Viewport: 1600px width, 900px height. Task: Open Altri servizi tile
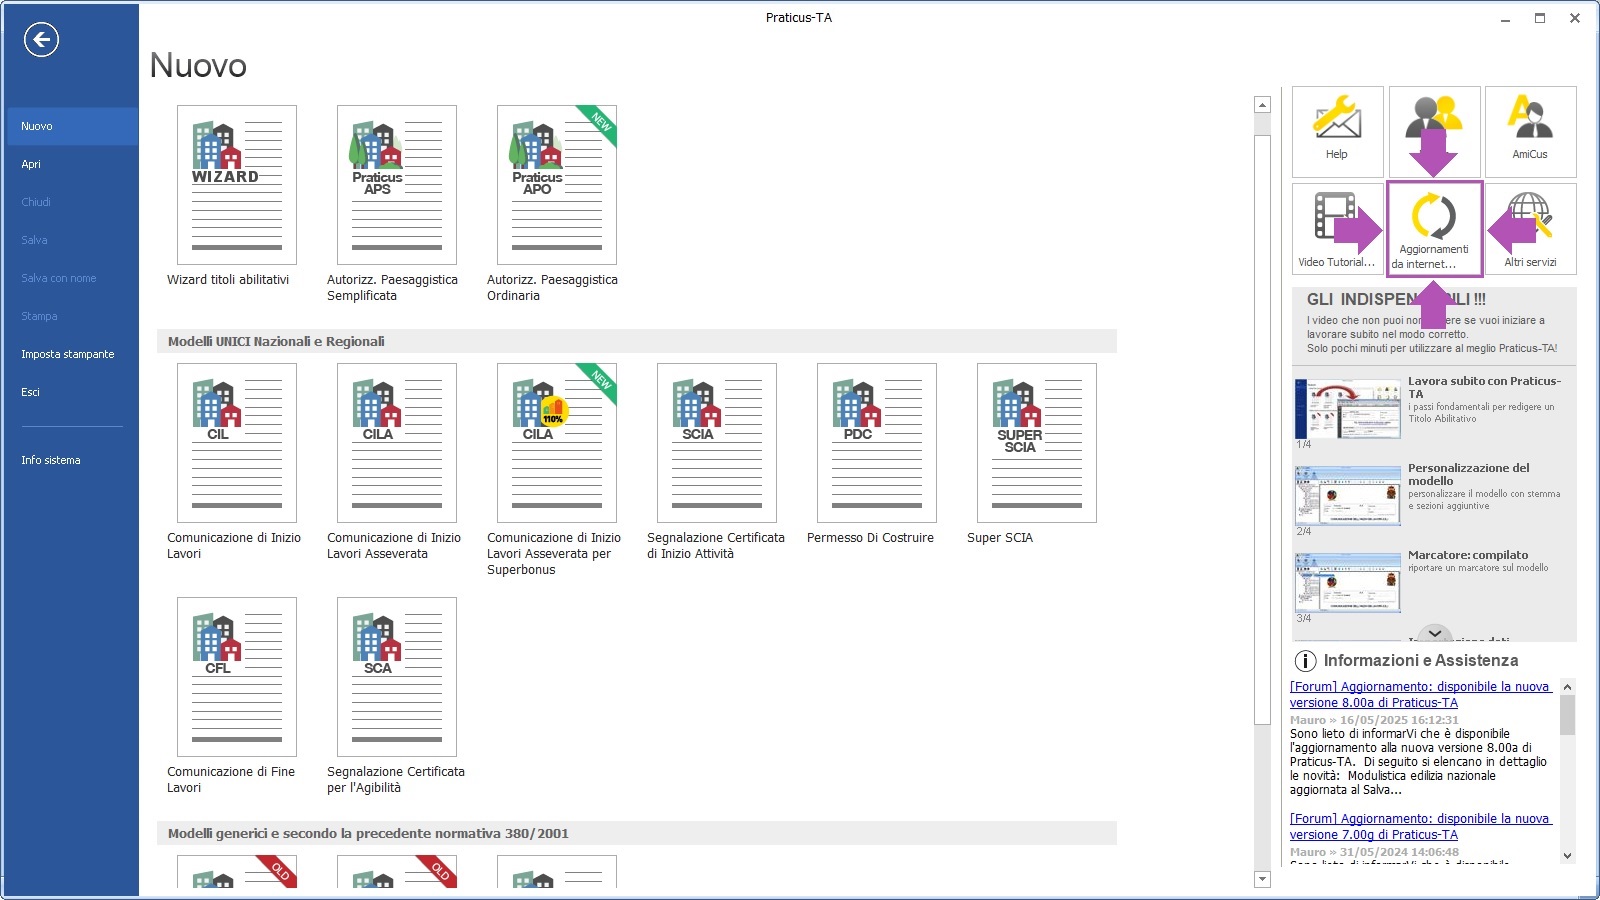click(1531, 228)
